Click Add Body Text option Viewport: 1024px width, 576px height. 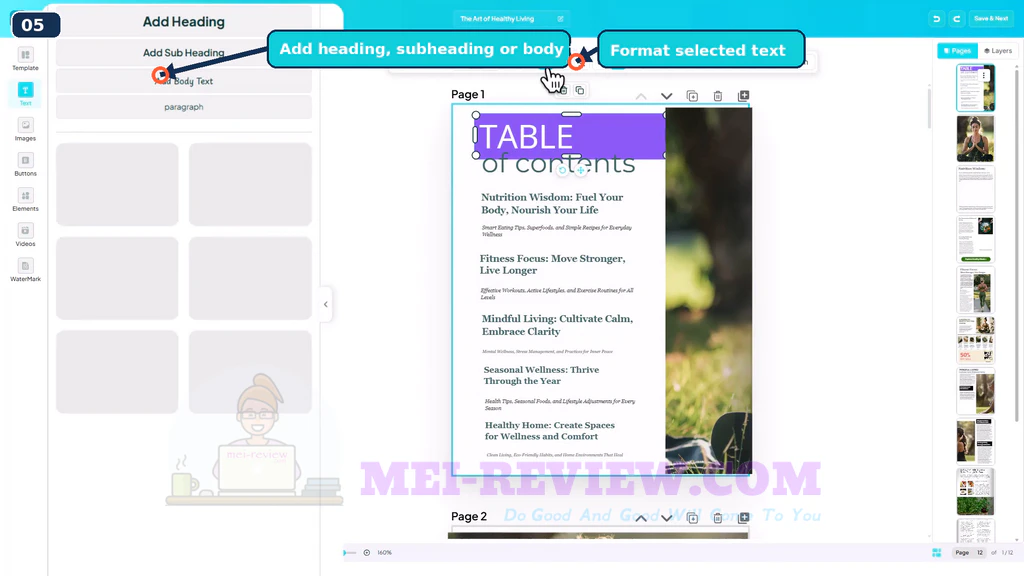tap(184, 81)
